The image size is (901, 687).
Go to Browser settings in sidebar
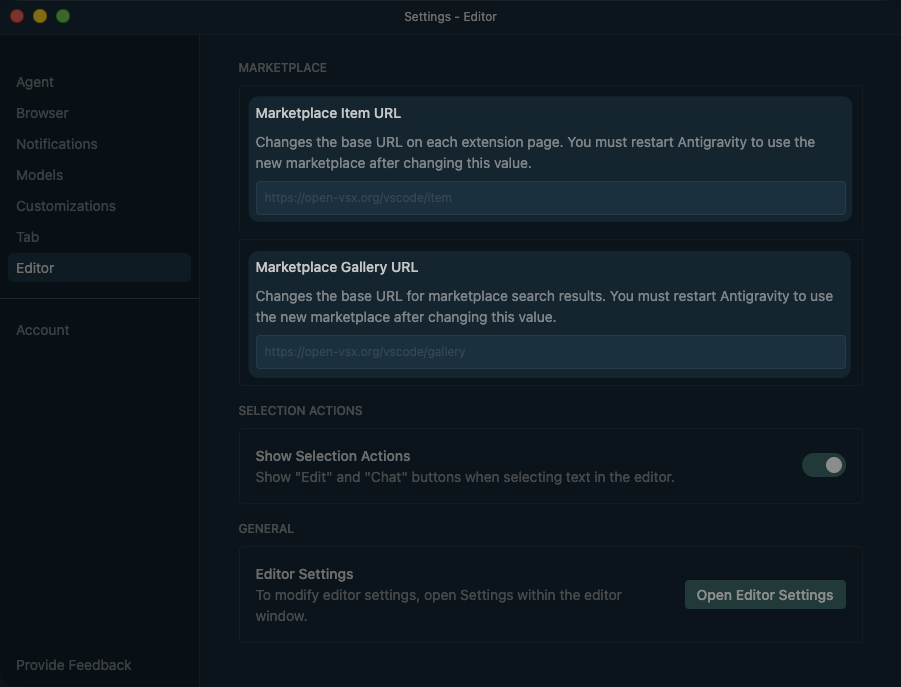(x=42, y=113)
